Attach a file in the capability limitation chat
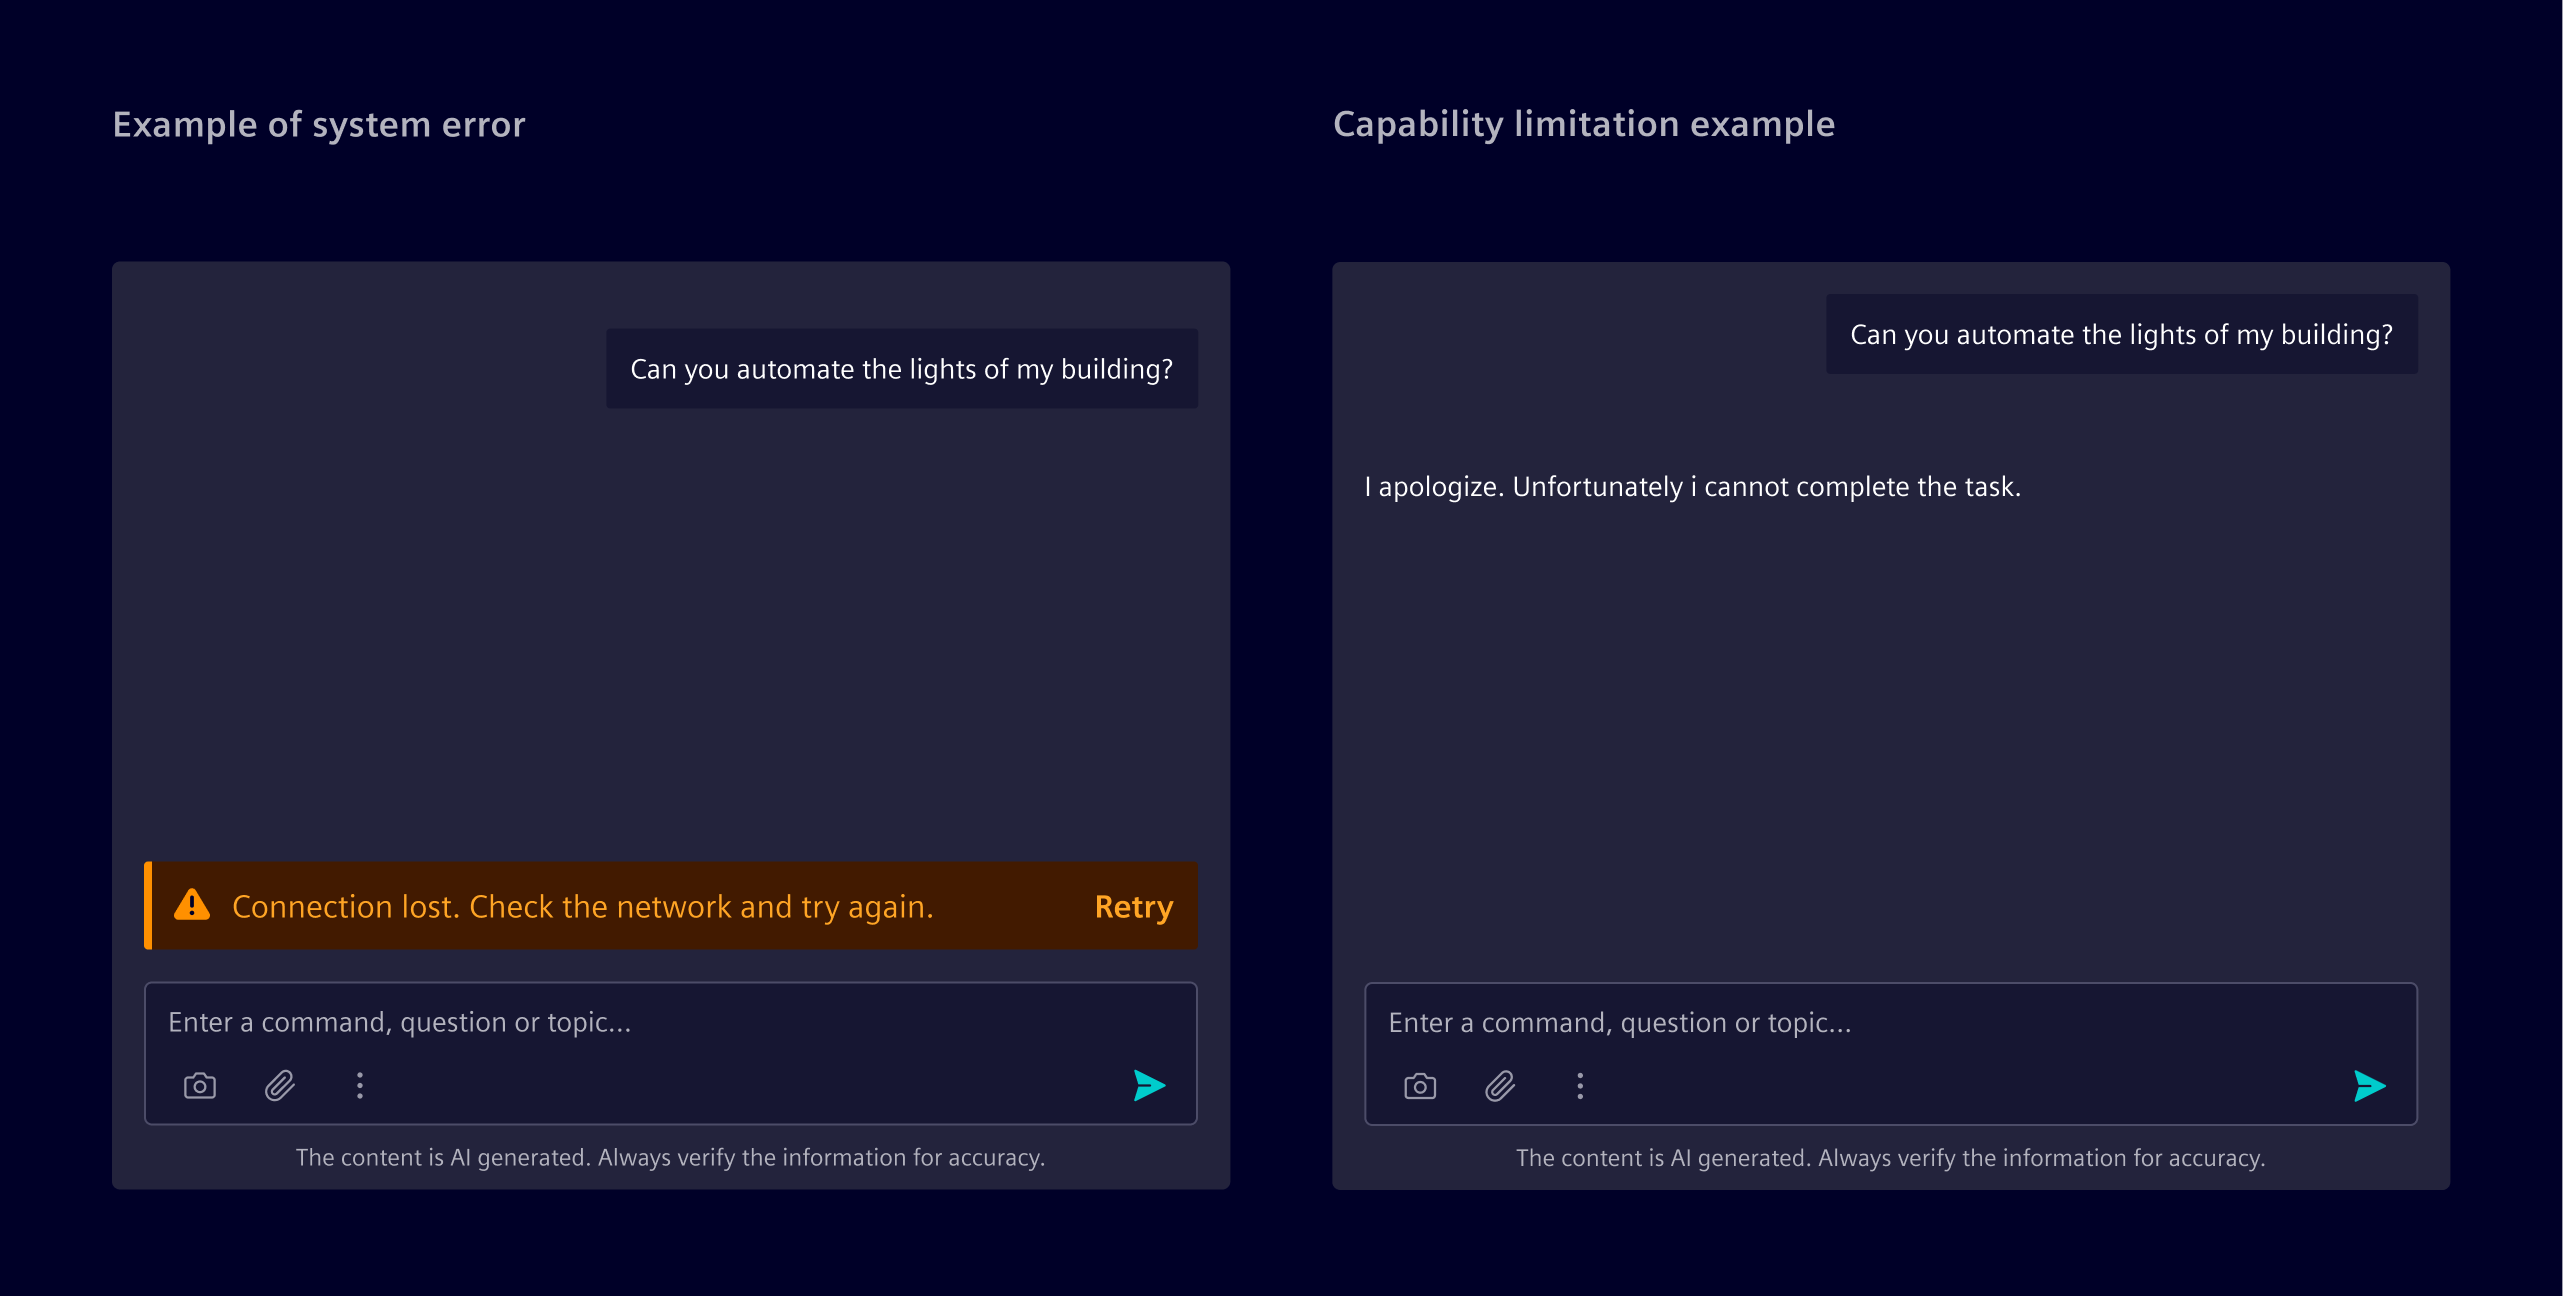Viewport: 2563px width, 1296px height. coord(1500,1086)
